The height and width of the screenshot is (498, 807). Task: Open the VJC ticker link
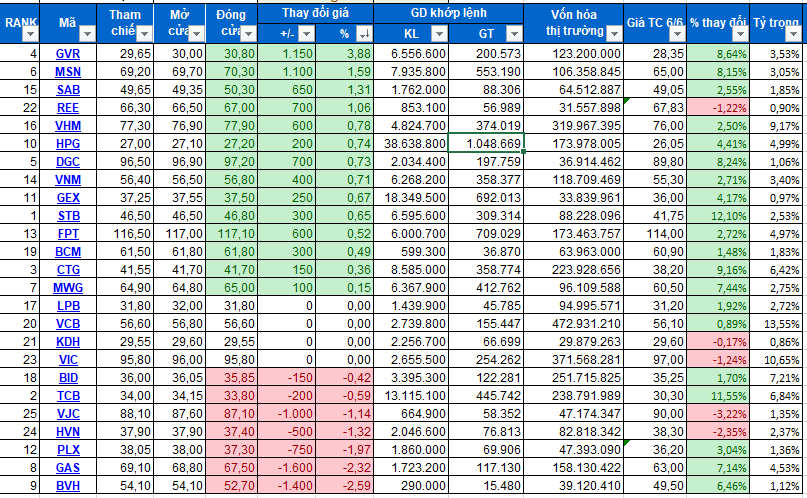click(x=68, y=414)
